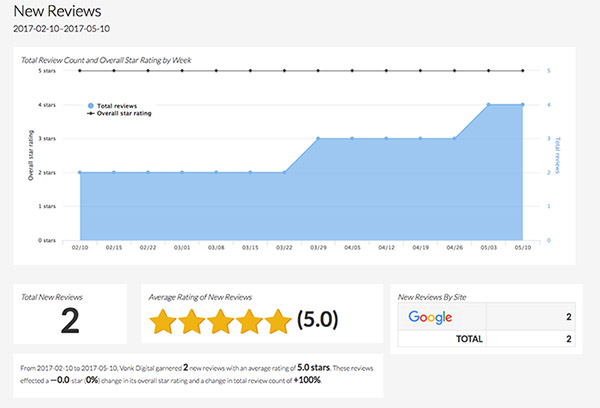Screen dimensions: 600x408
Task: Click the 04/05 overall star rating point
Action: 352,71
